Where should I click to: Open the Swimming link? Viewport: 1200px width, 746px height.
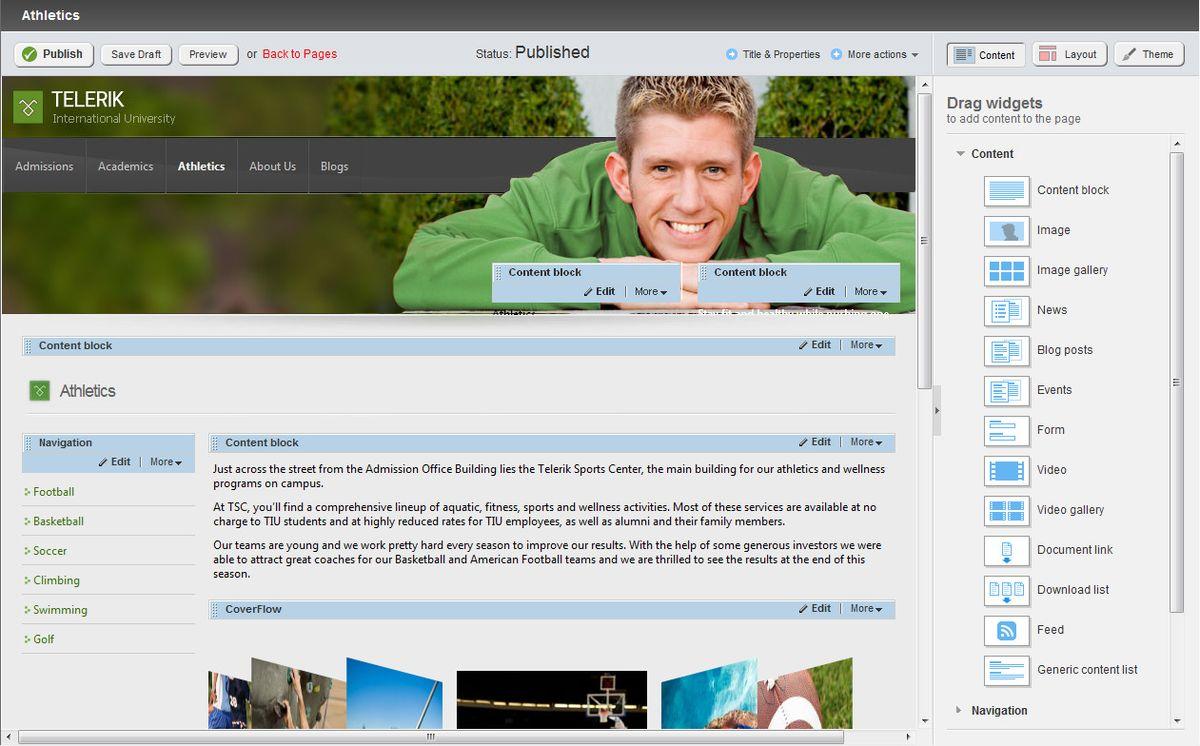pos(60,610)
